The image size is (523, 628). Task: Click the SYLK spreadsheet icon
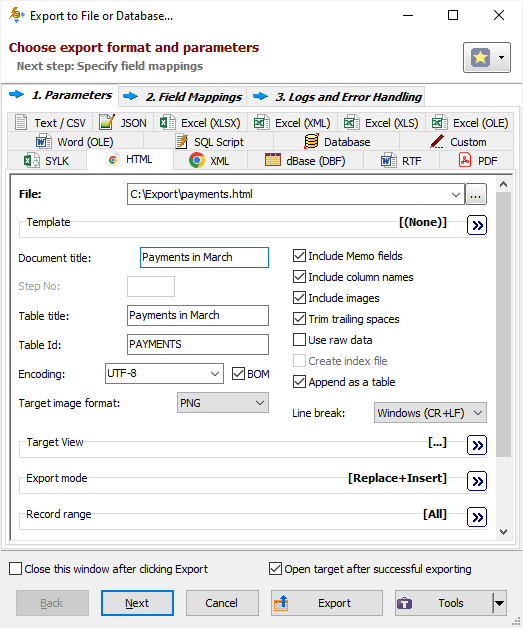click(x=32, y=161)
